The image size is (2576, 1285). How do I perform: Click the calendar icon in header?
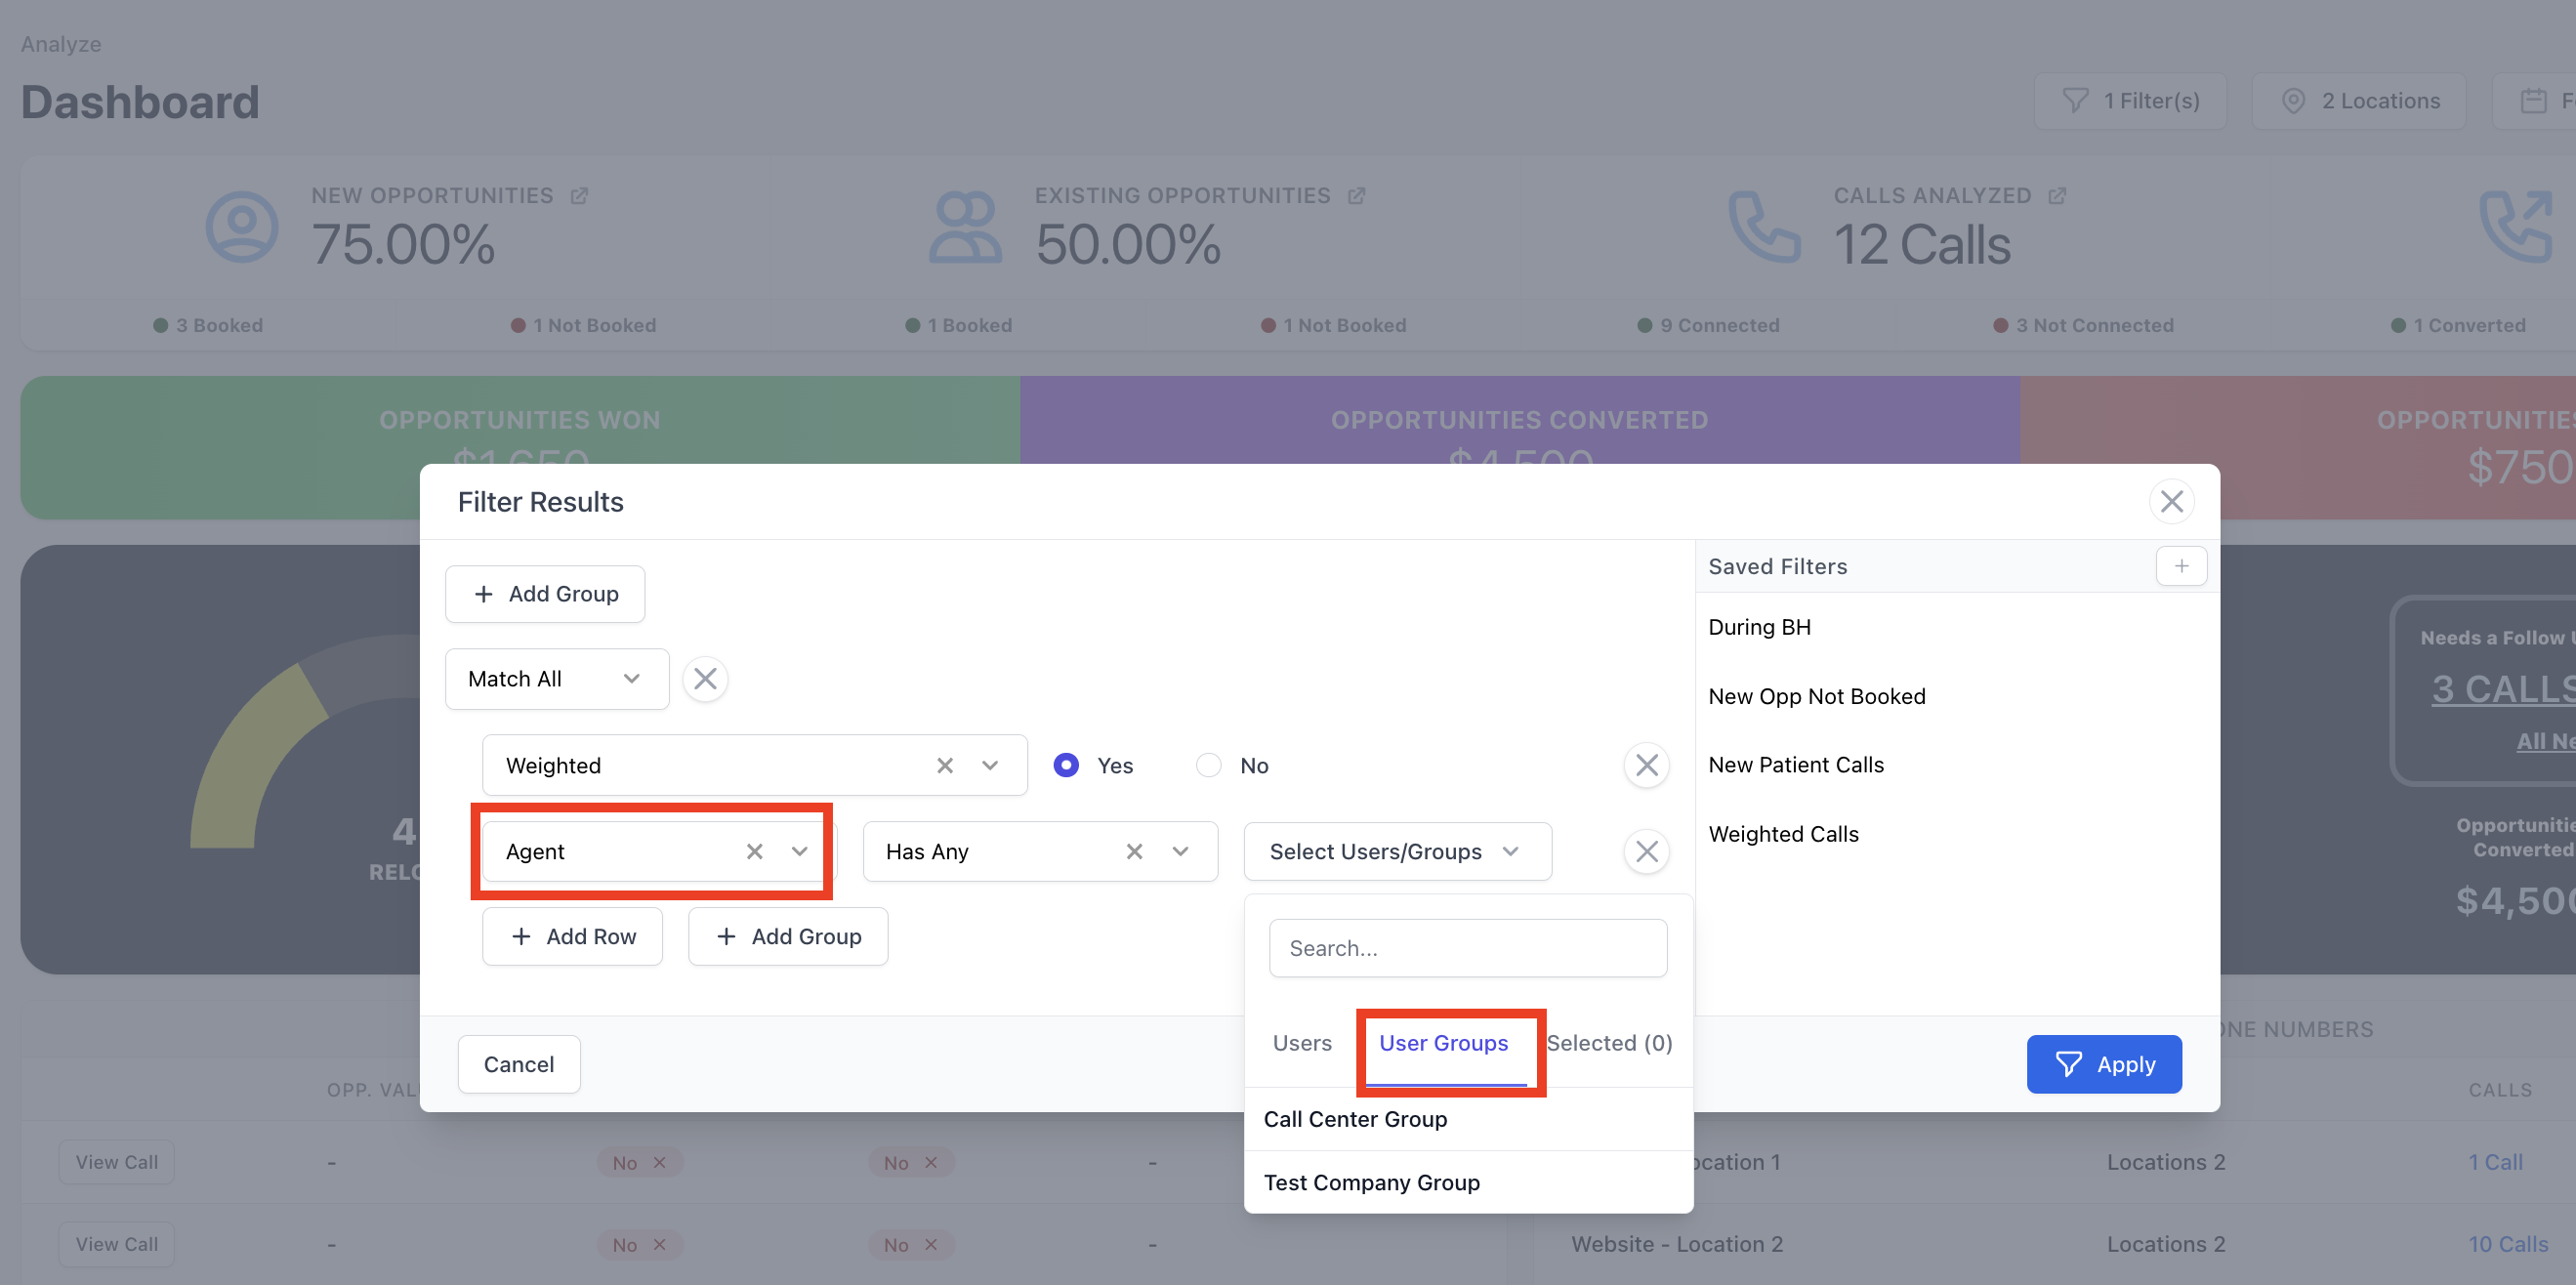tap(2534, 101)
